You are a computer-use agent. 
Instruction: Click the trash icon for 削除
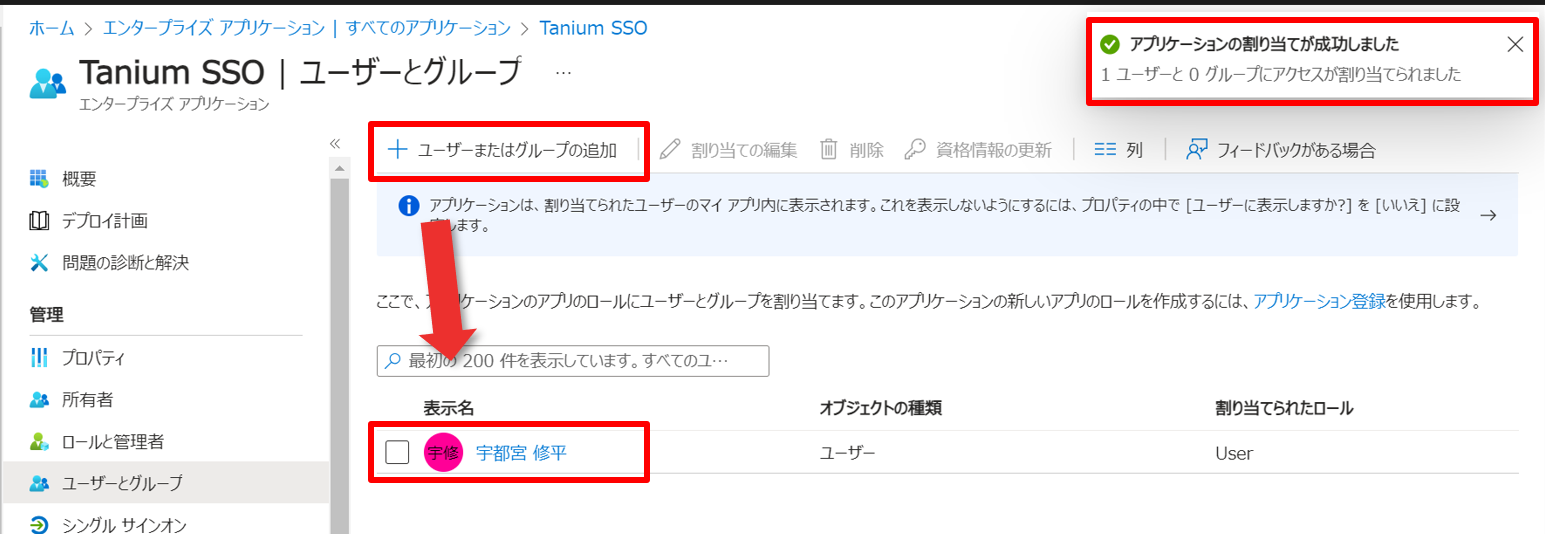pyautogui.click(x=828, y=150)
